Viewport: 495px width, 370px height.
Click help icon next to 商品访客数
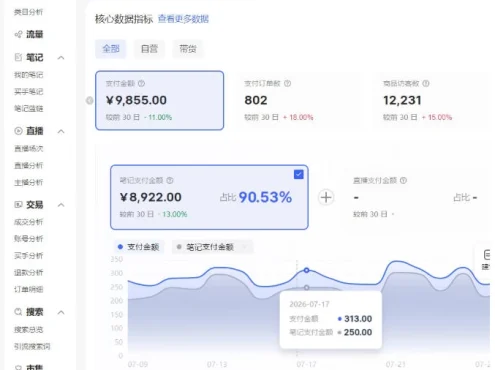pos(426,83)
